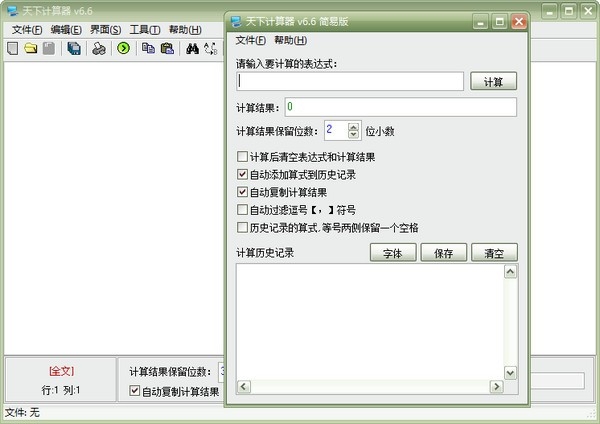Maximize the simple-version window

coord(499,21)
